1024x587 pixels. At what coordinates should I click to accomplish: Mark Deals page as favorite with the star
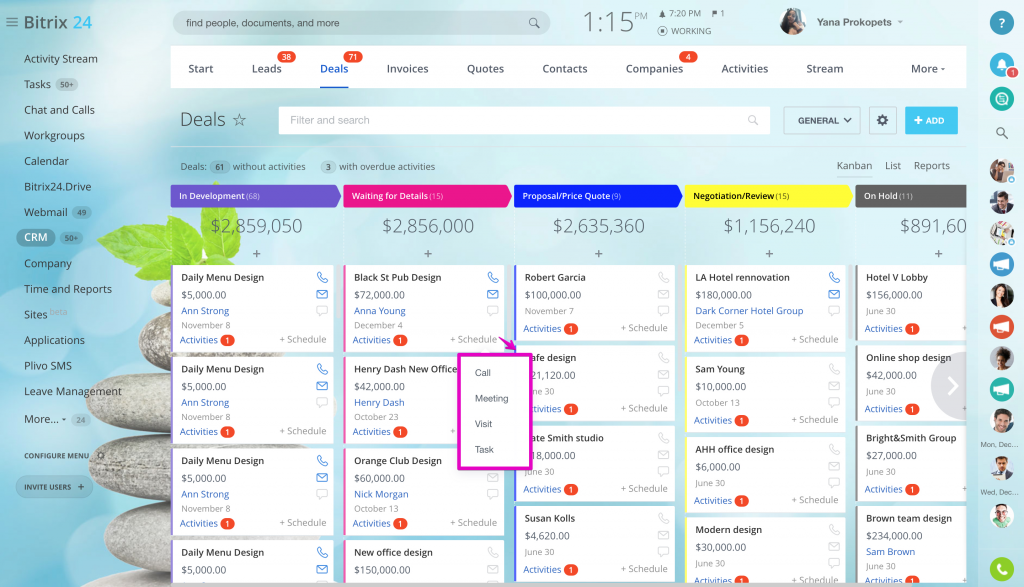[240, 119]
